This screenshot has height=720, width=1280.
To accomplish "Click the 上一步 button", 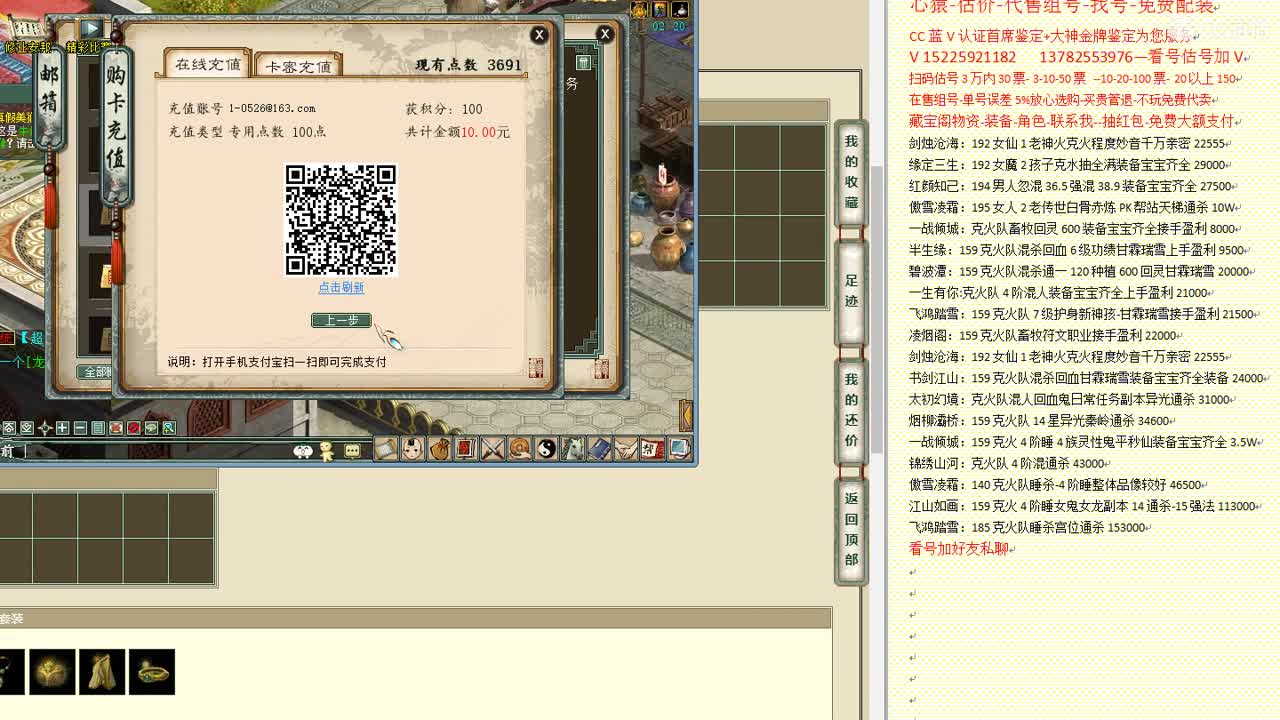I will [x=341, y=320].
